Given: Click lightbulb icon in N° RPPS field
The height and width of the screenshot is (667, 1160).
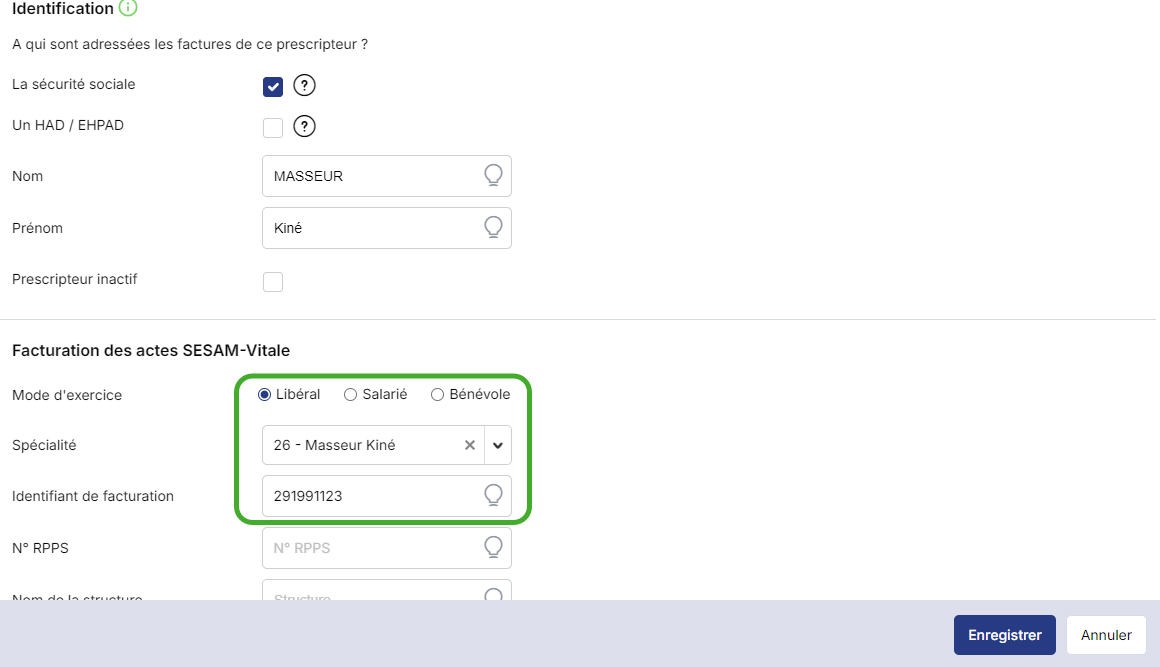Looking at the screenshot, I should (x=493, y=547).
